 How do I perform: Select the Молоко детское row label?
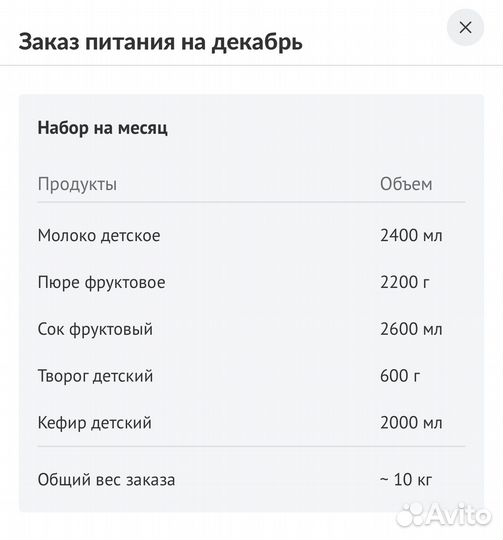(x=99, y=236)
